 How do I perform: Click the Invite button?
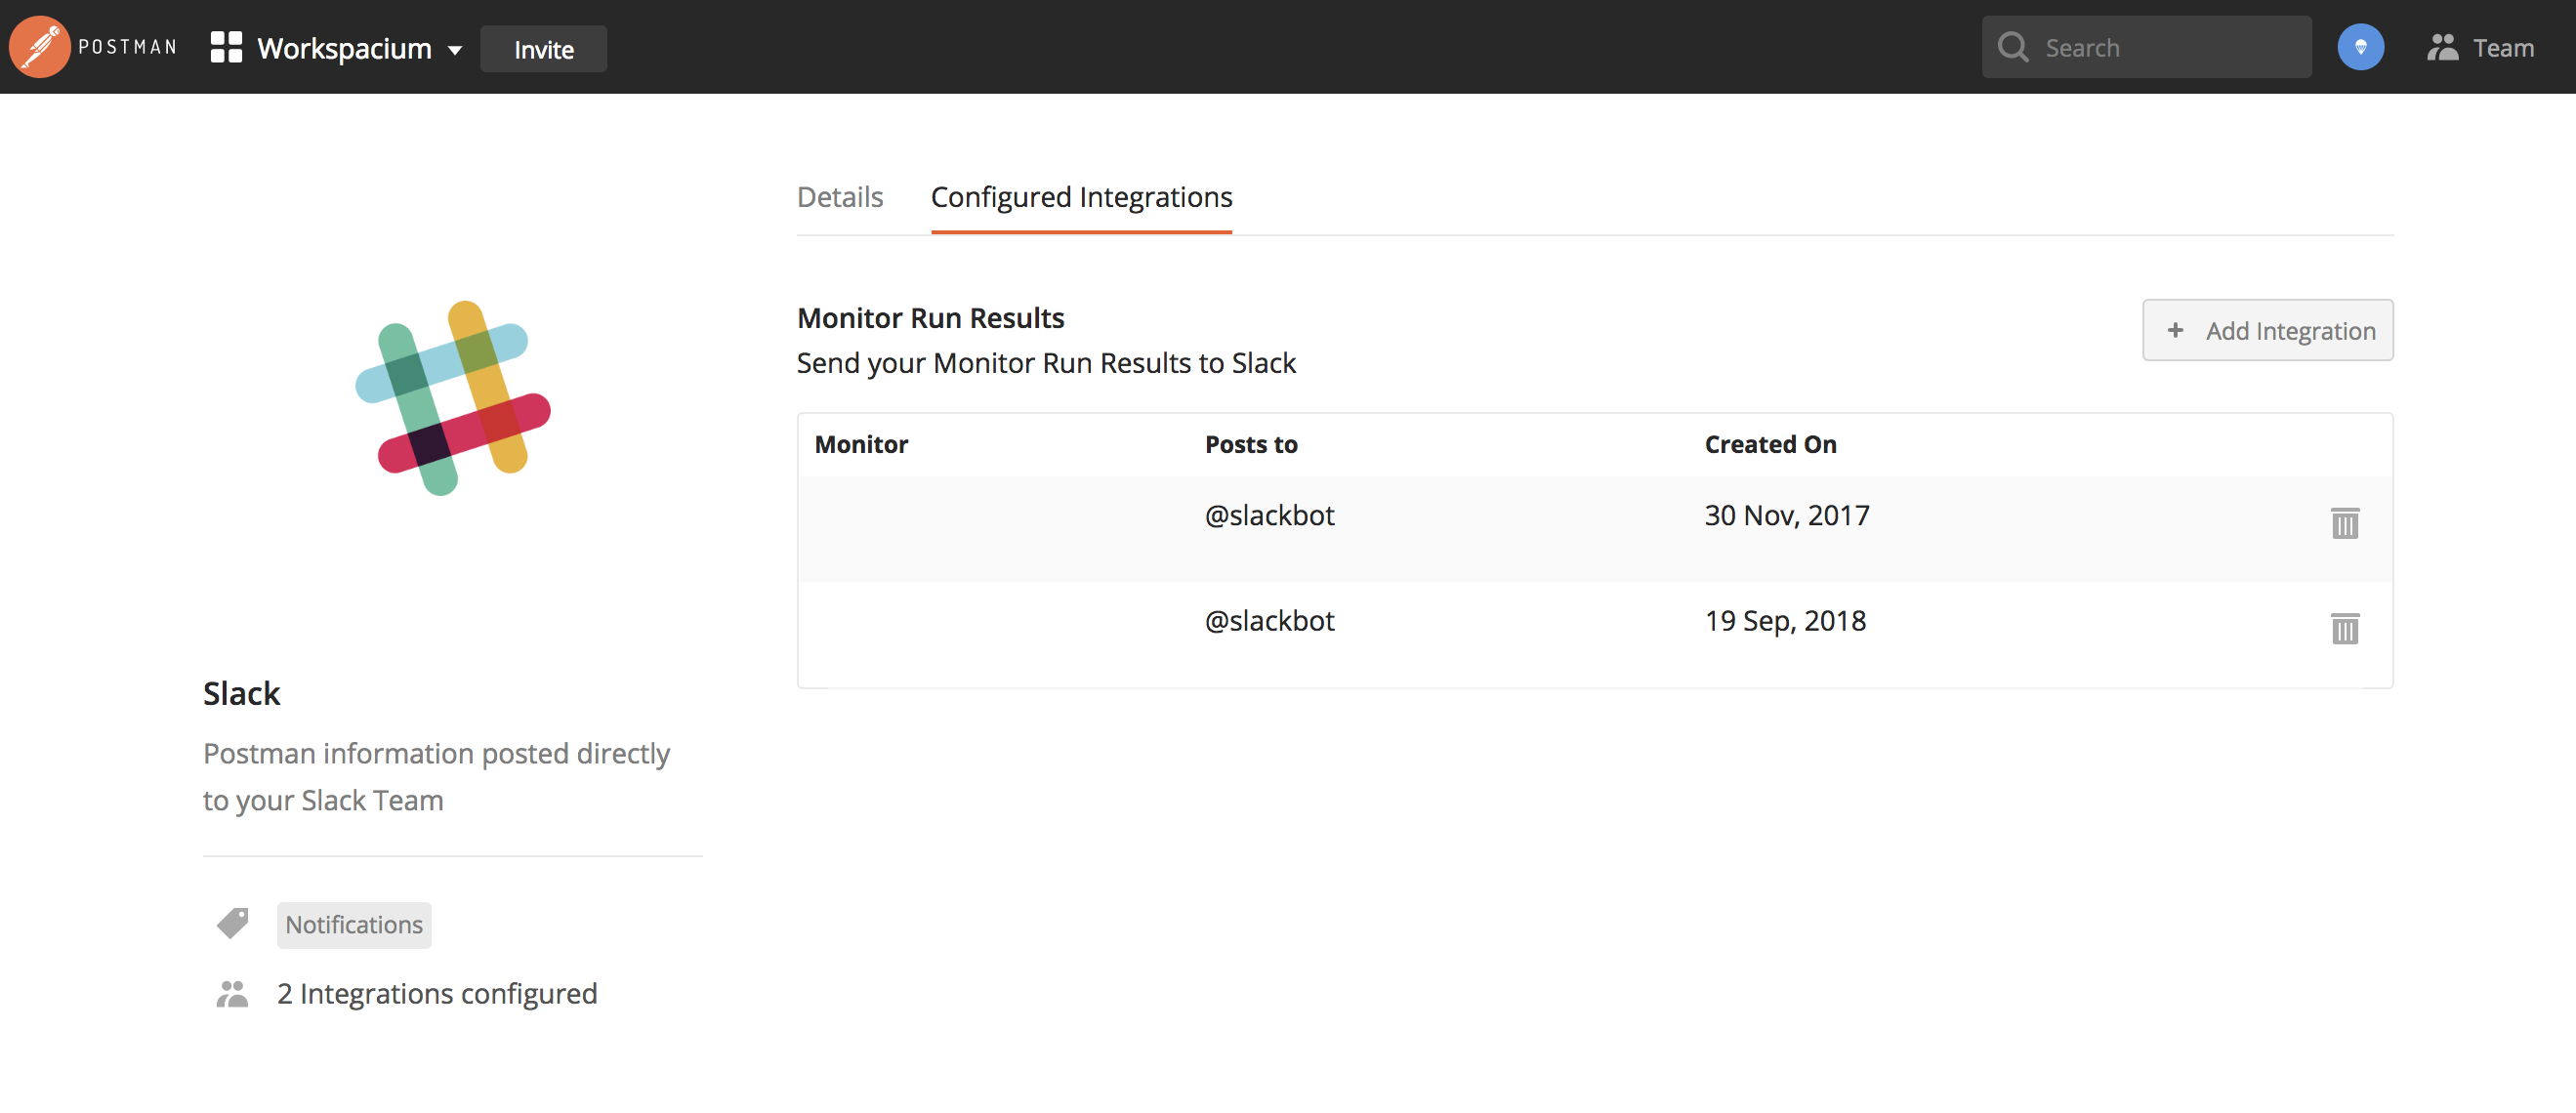click(x=543, y=49)
